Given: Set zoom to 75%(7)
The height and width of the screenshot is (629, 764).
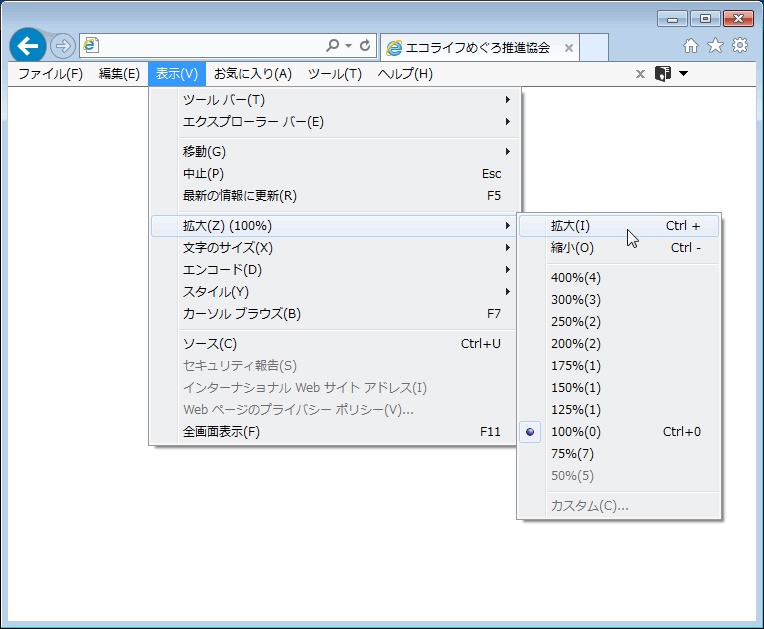Looking at the screenshot, I should [619, 454].
